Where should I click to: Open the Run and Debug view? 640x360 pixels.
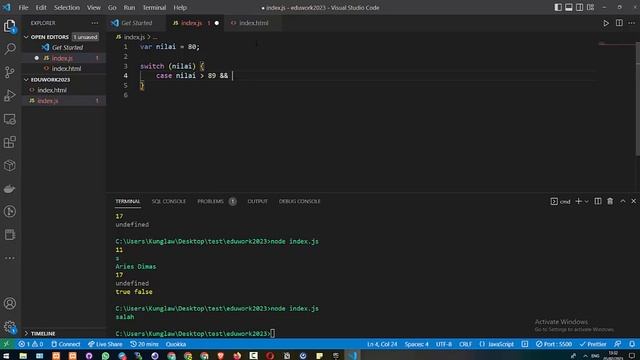(10, 96)
